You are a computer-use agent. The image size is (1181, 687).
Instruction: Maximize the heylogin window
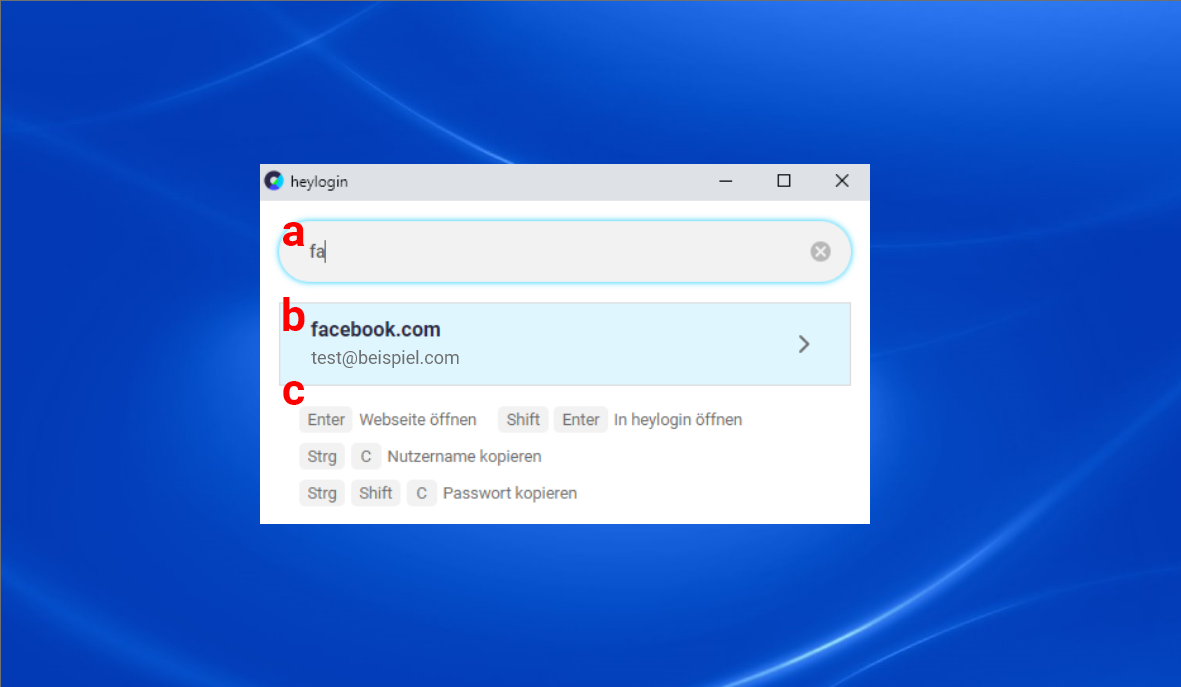click(783, 182)
